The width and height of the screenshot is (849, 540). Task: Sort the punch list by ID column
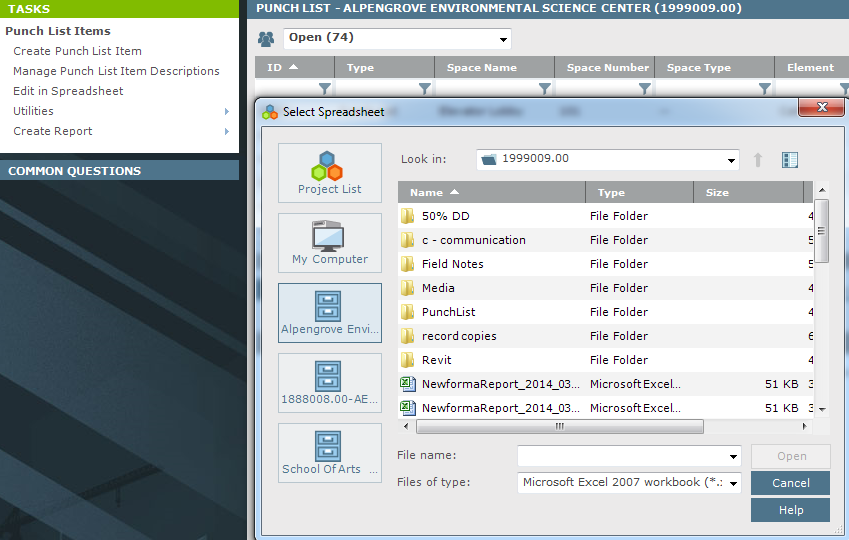coord(295,68)
